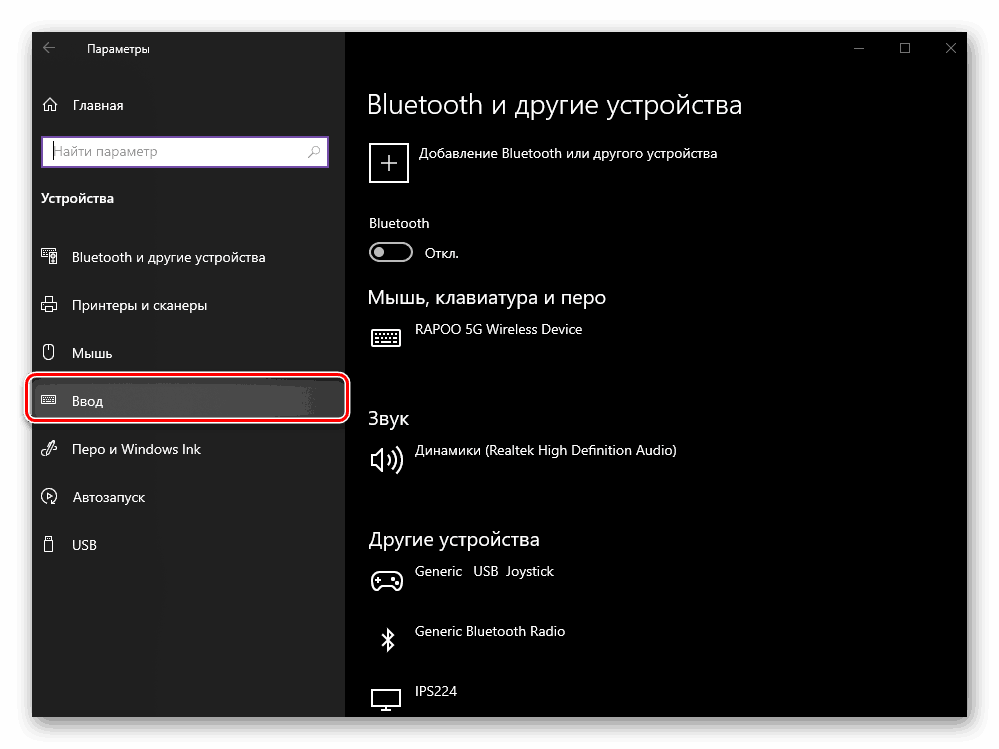
Task: Click Добавление Bluetooth или другого устройства
Action: point(568,153)
